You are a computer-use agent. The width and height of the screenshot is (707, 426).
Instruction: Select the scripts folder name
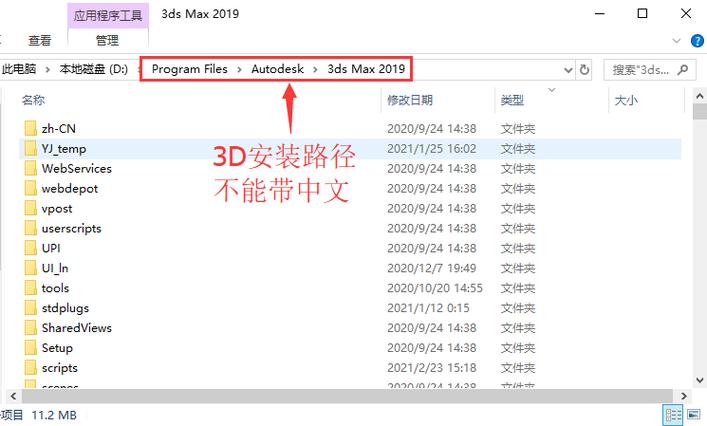tap(60, 368)
